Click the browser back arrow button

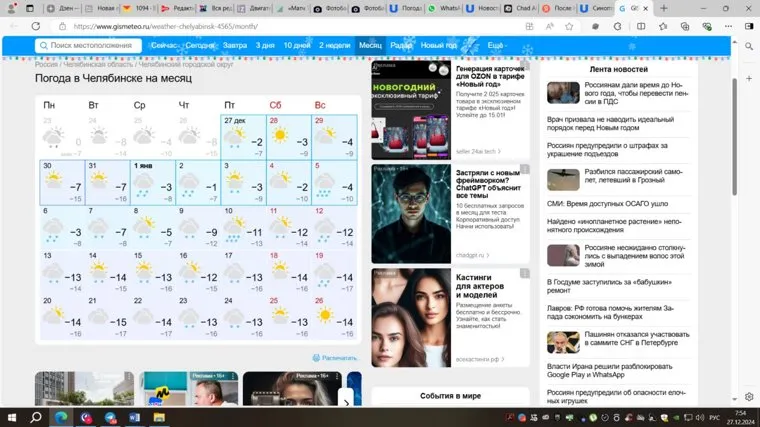pyautogui.click(x=13, y=27)
